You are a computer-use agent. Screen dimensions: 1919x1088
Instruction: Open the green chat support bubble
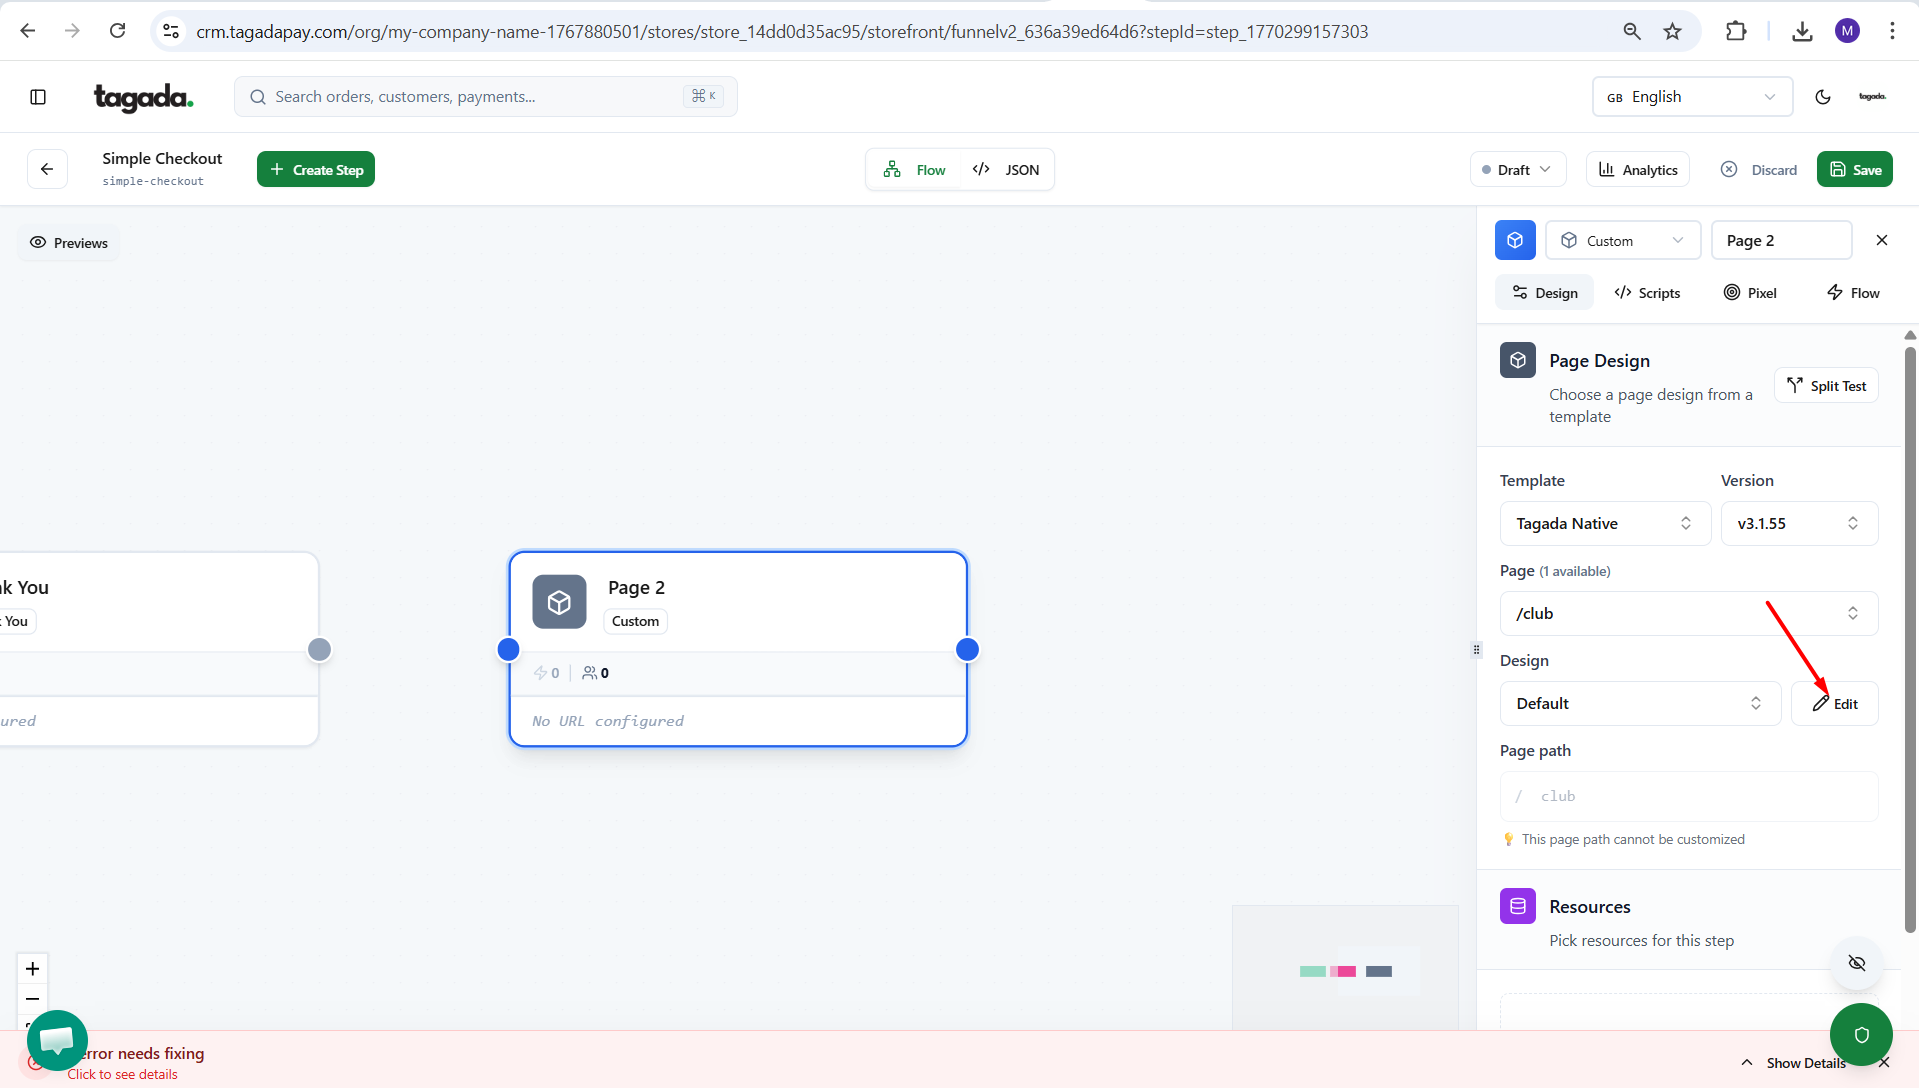[57, 1040]
